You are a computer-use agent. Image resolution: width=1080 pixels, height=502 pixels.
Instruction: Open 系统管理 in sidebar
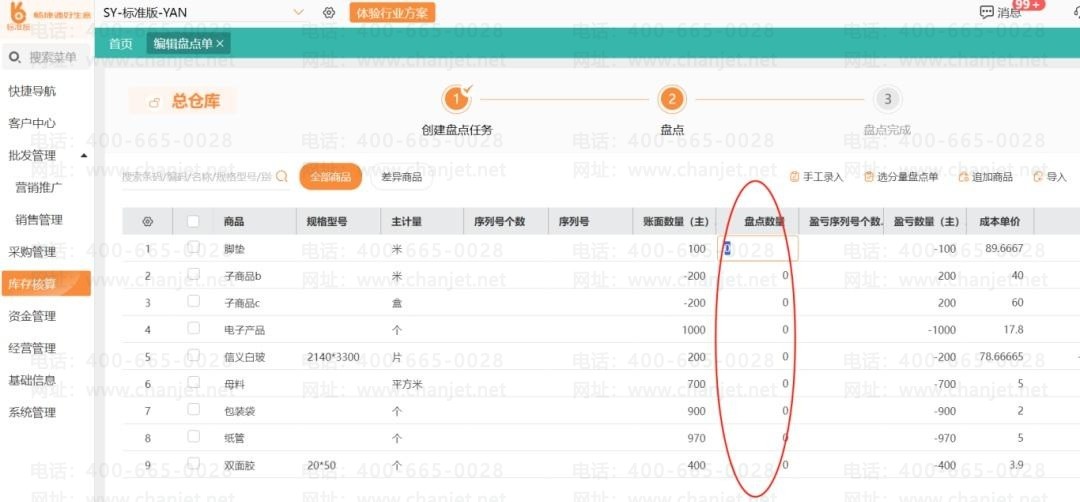pos(32,412)
